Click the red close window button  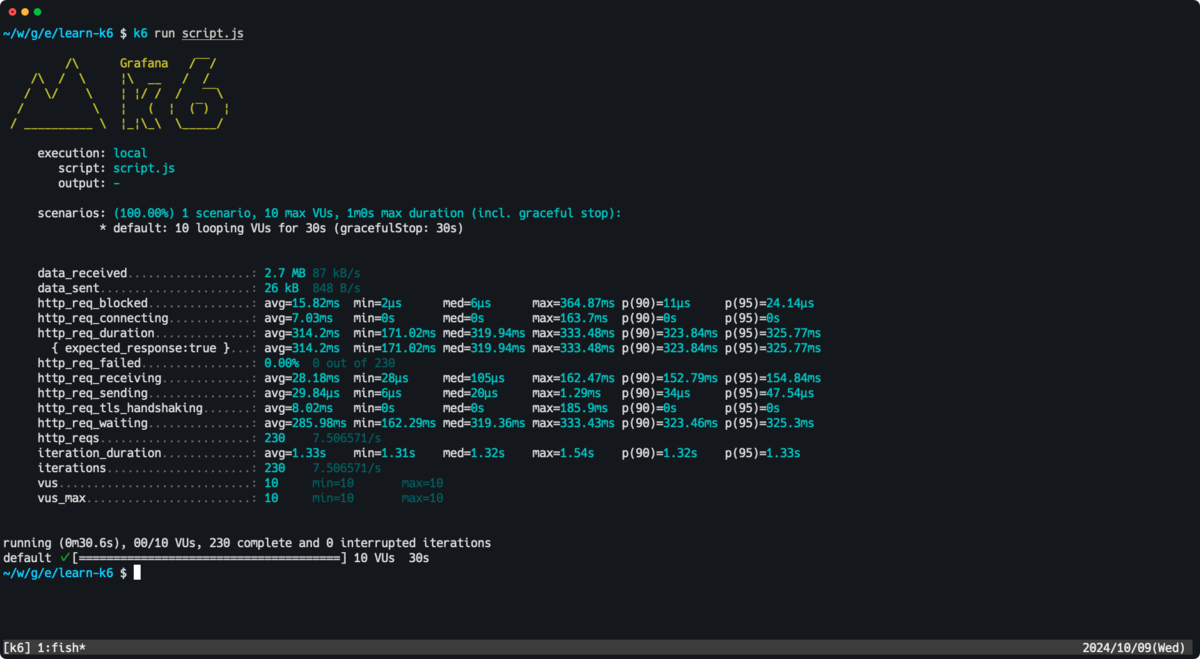(12, 11)
